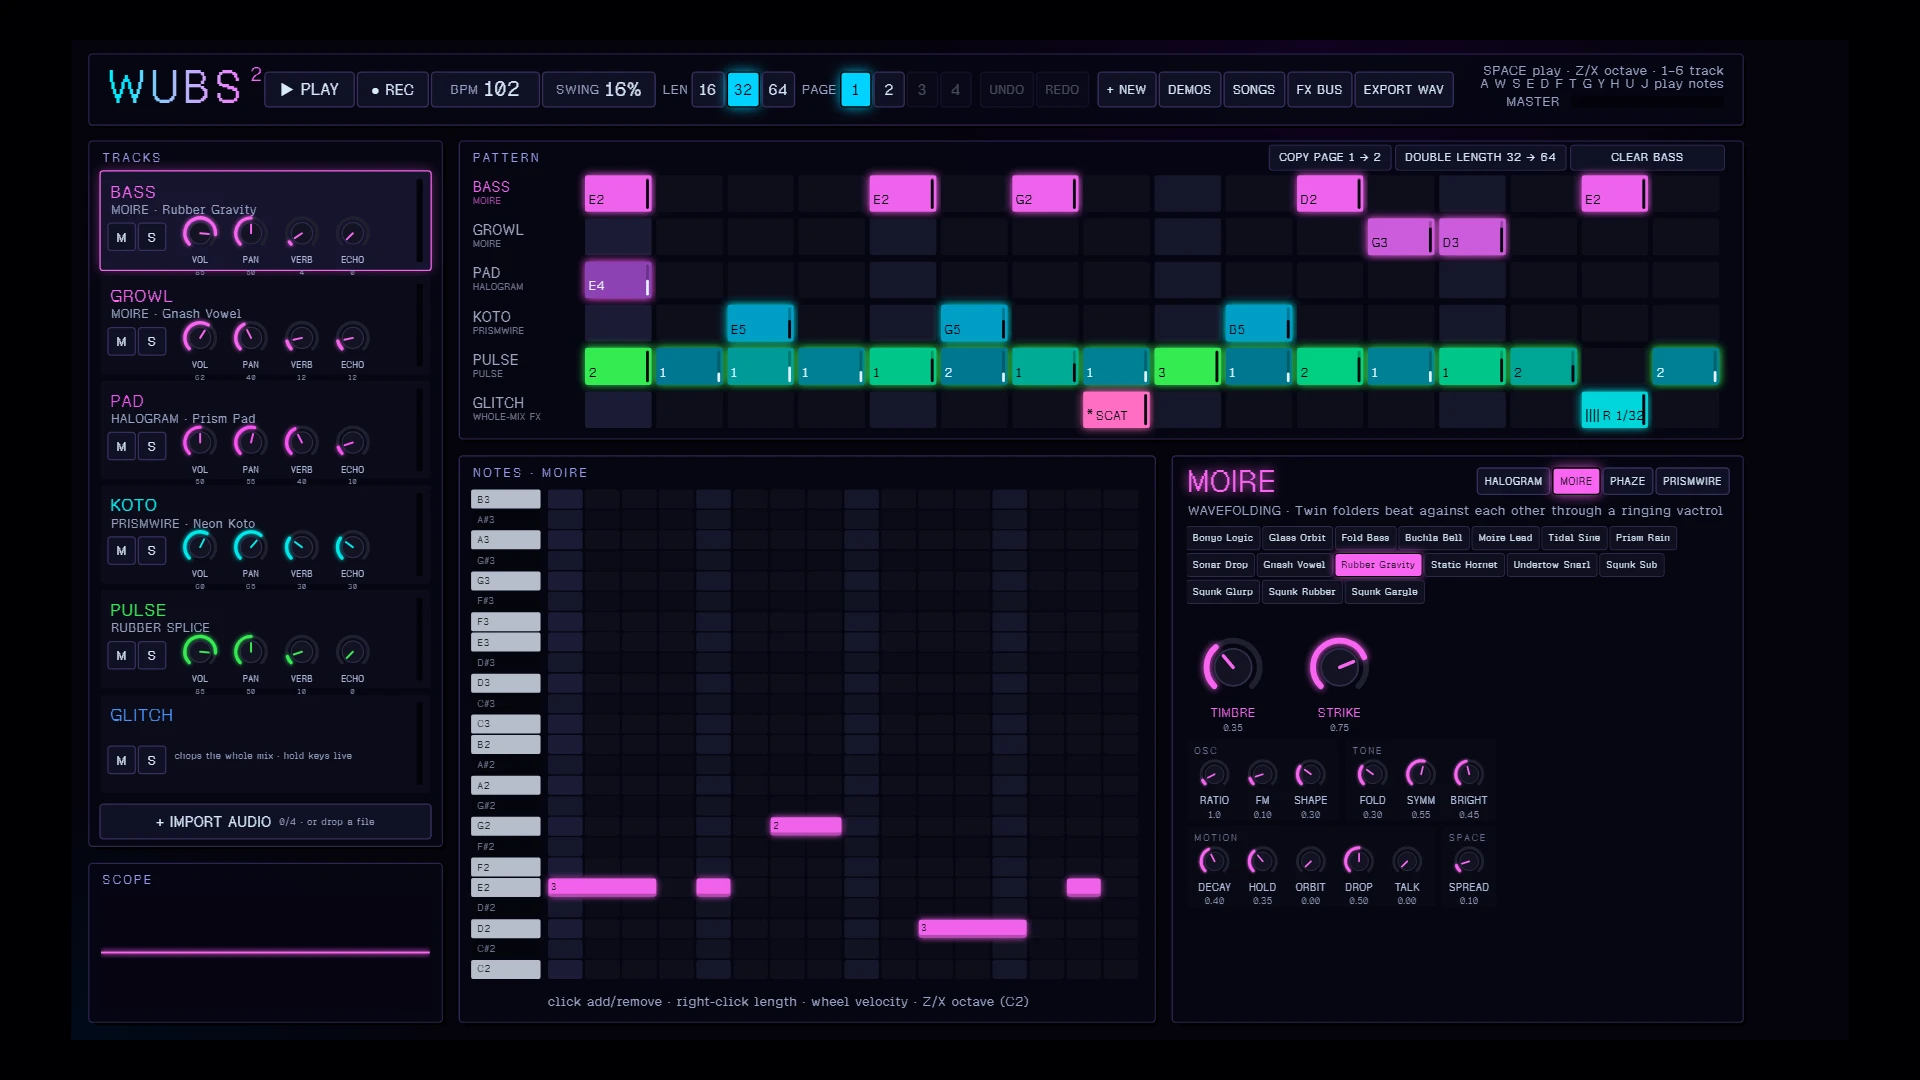
Task: Open the DEMOS menu
Action: [1189, 90]
